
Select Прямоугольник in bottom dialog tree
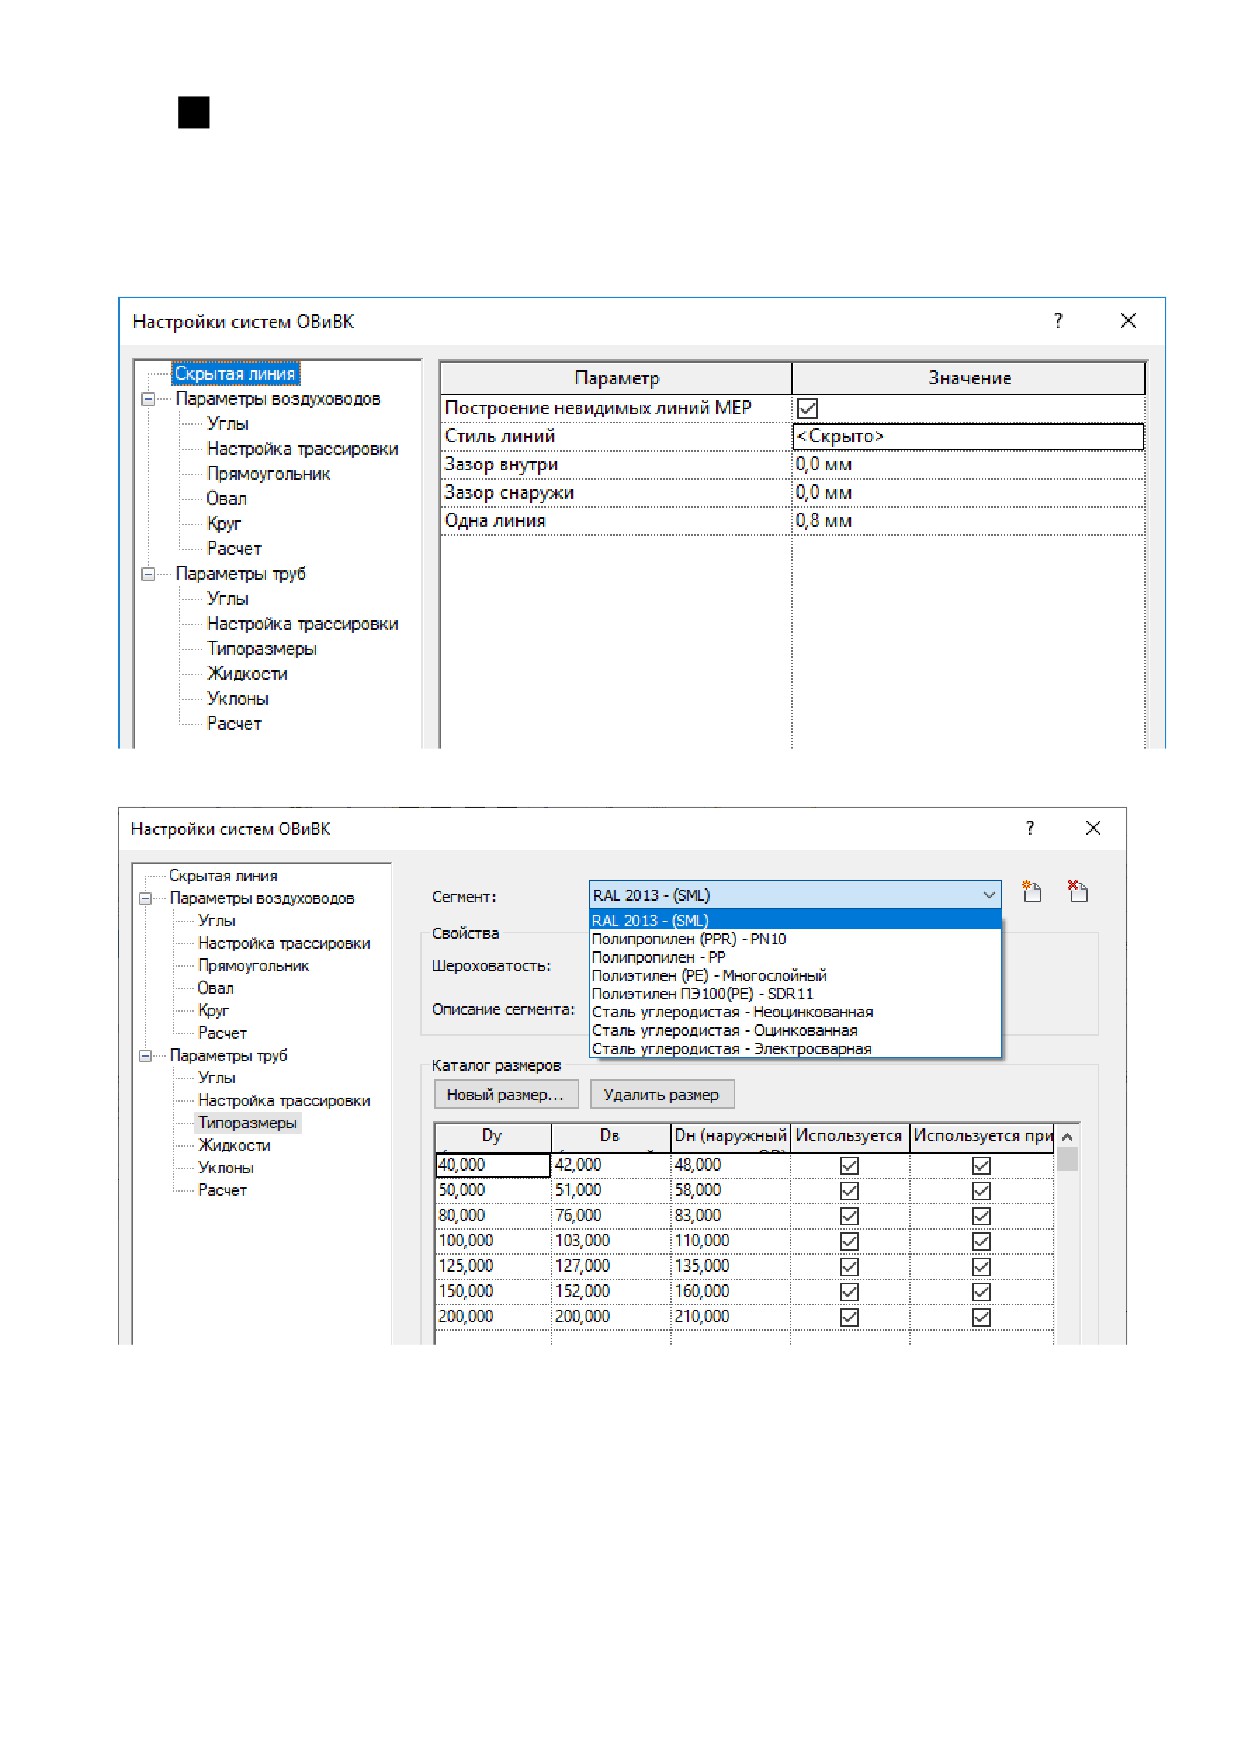click(253, 966)
